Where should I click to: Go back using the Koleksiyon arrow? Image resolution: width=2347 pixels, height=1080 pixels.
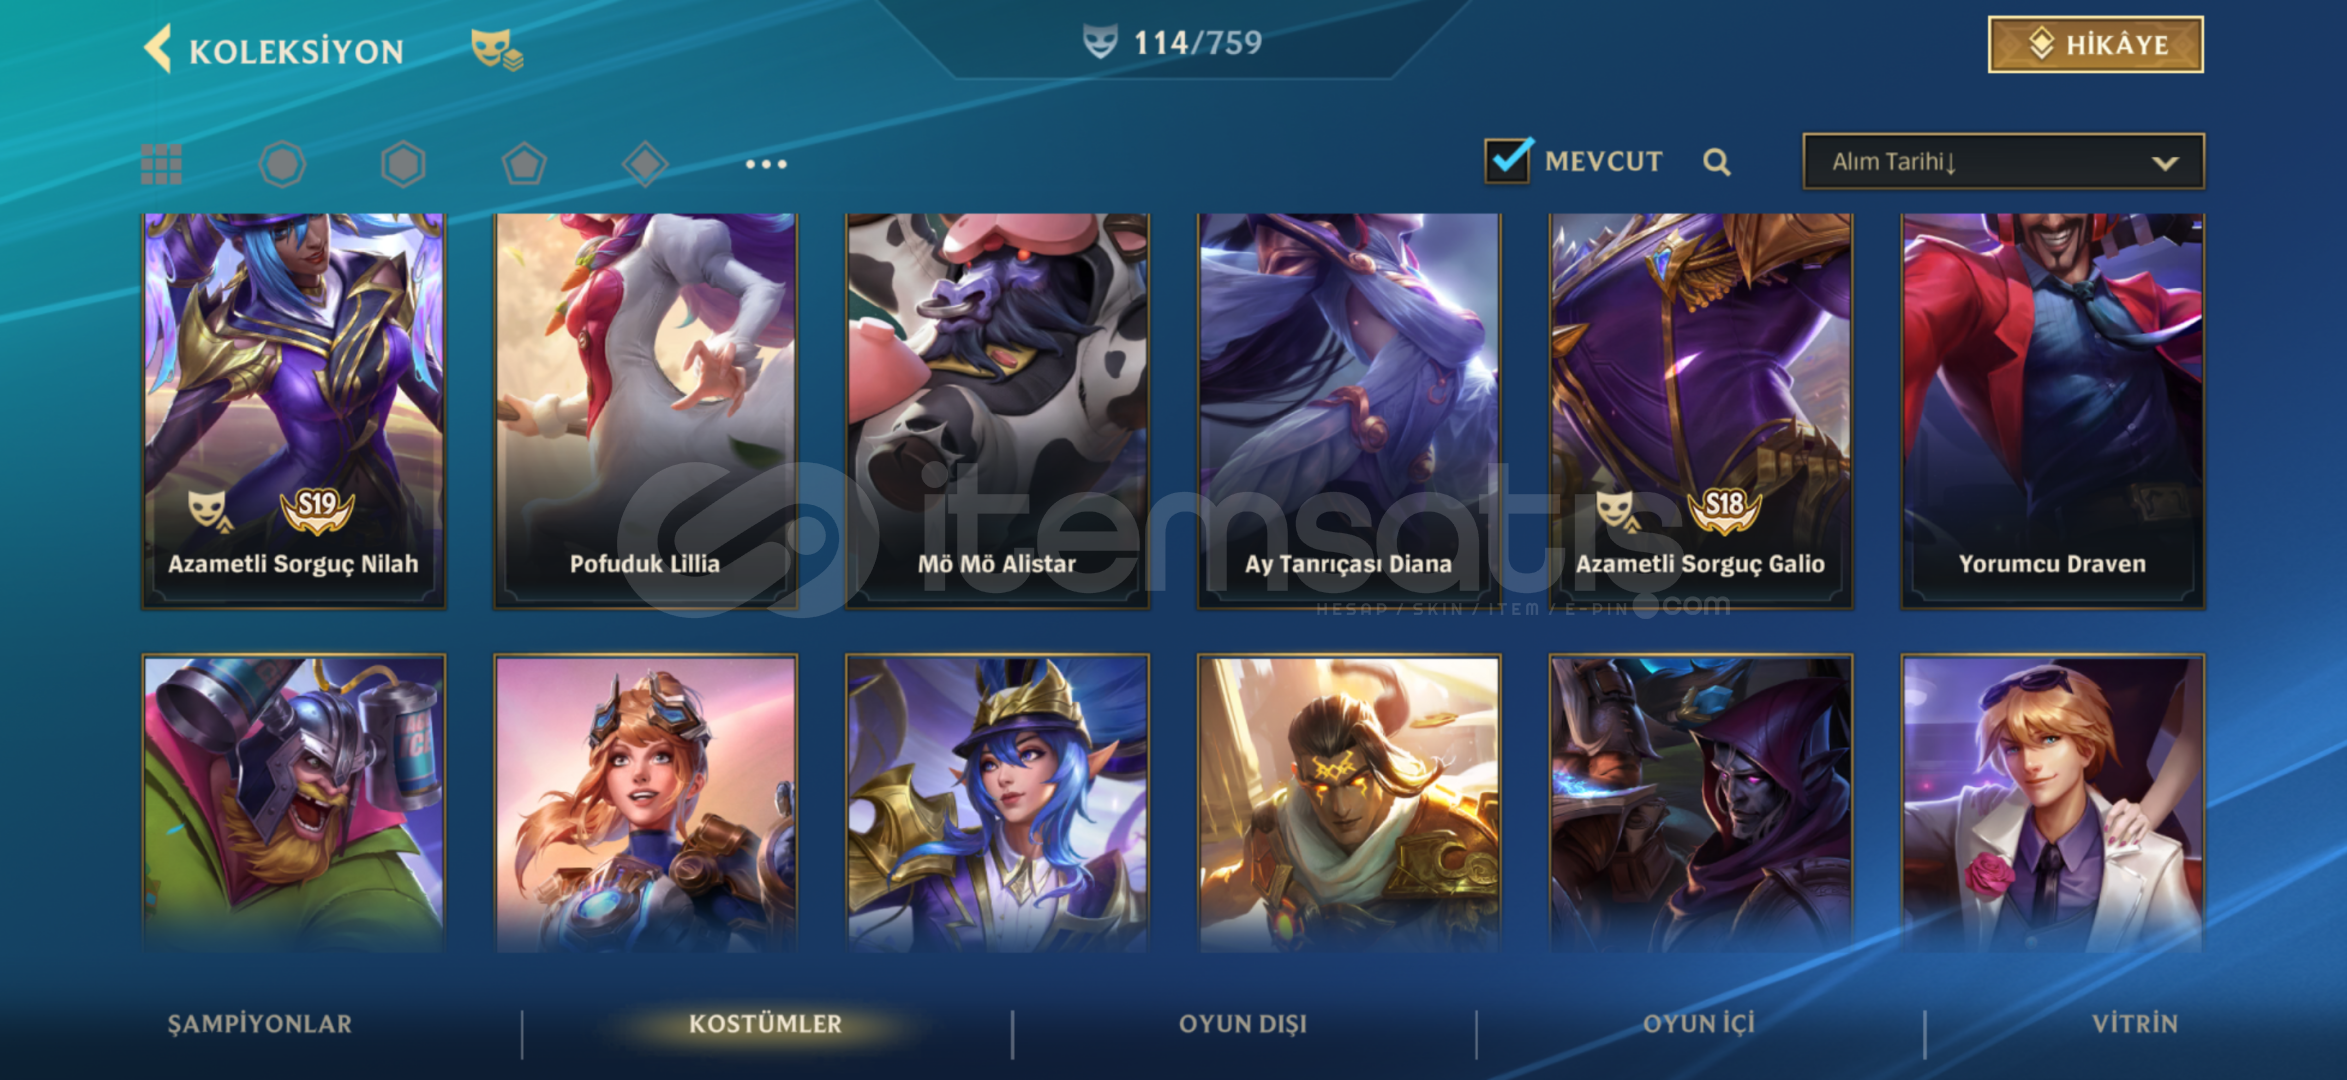pyautogui.click(x=159, y=49)
